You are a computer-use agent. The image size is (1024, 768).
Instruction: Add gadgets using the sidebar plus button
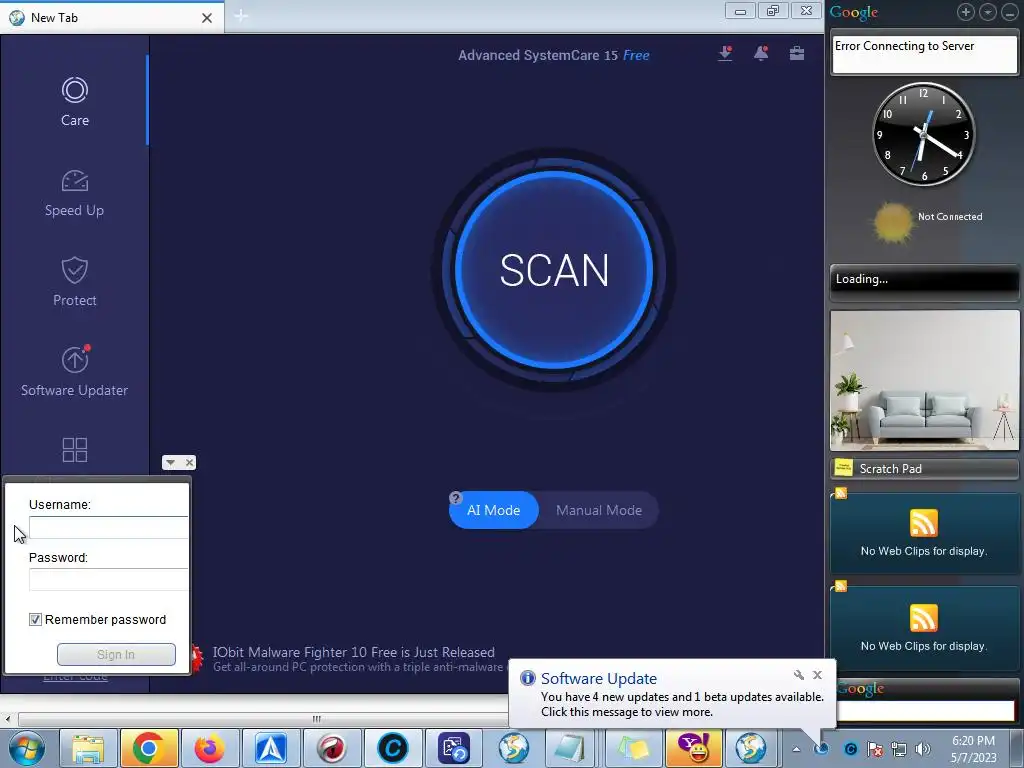point(966,12)
